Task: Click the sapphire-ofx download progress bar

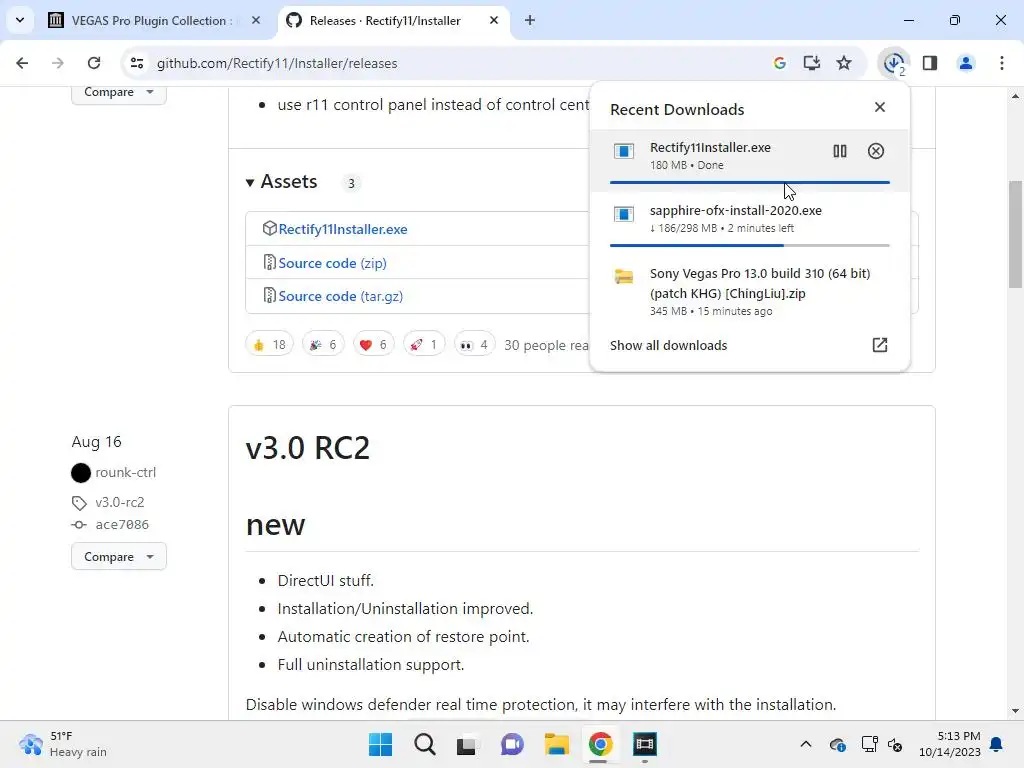Action: (750, 246)
